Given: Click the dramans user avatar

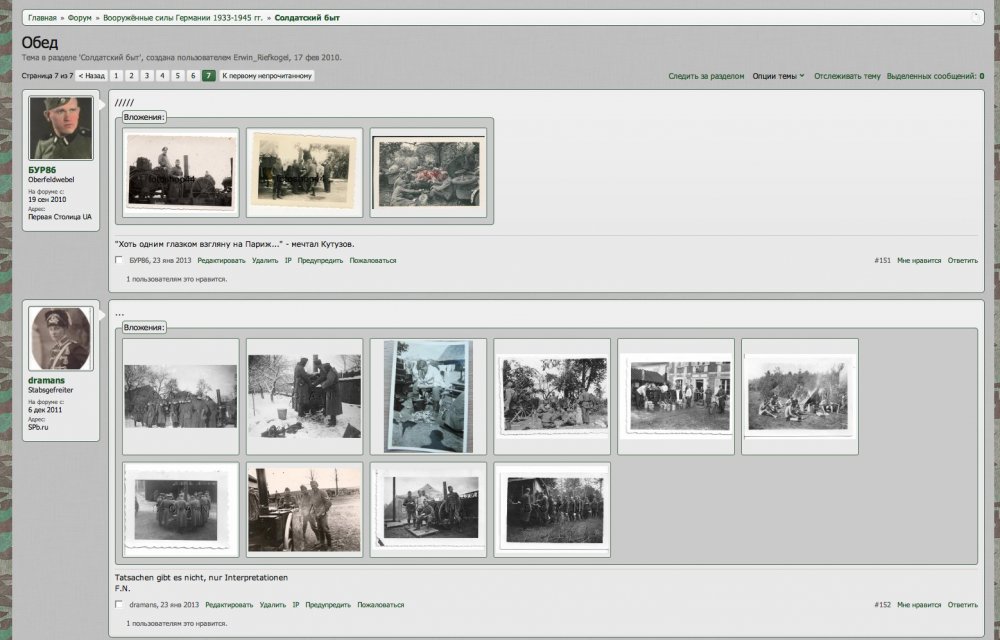Looking at the screenshot, I should pyautogui.click(x=60, y=339).
